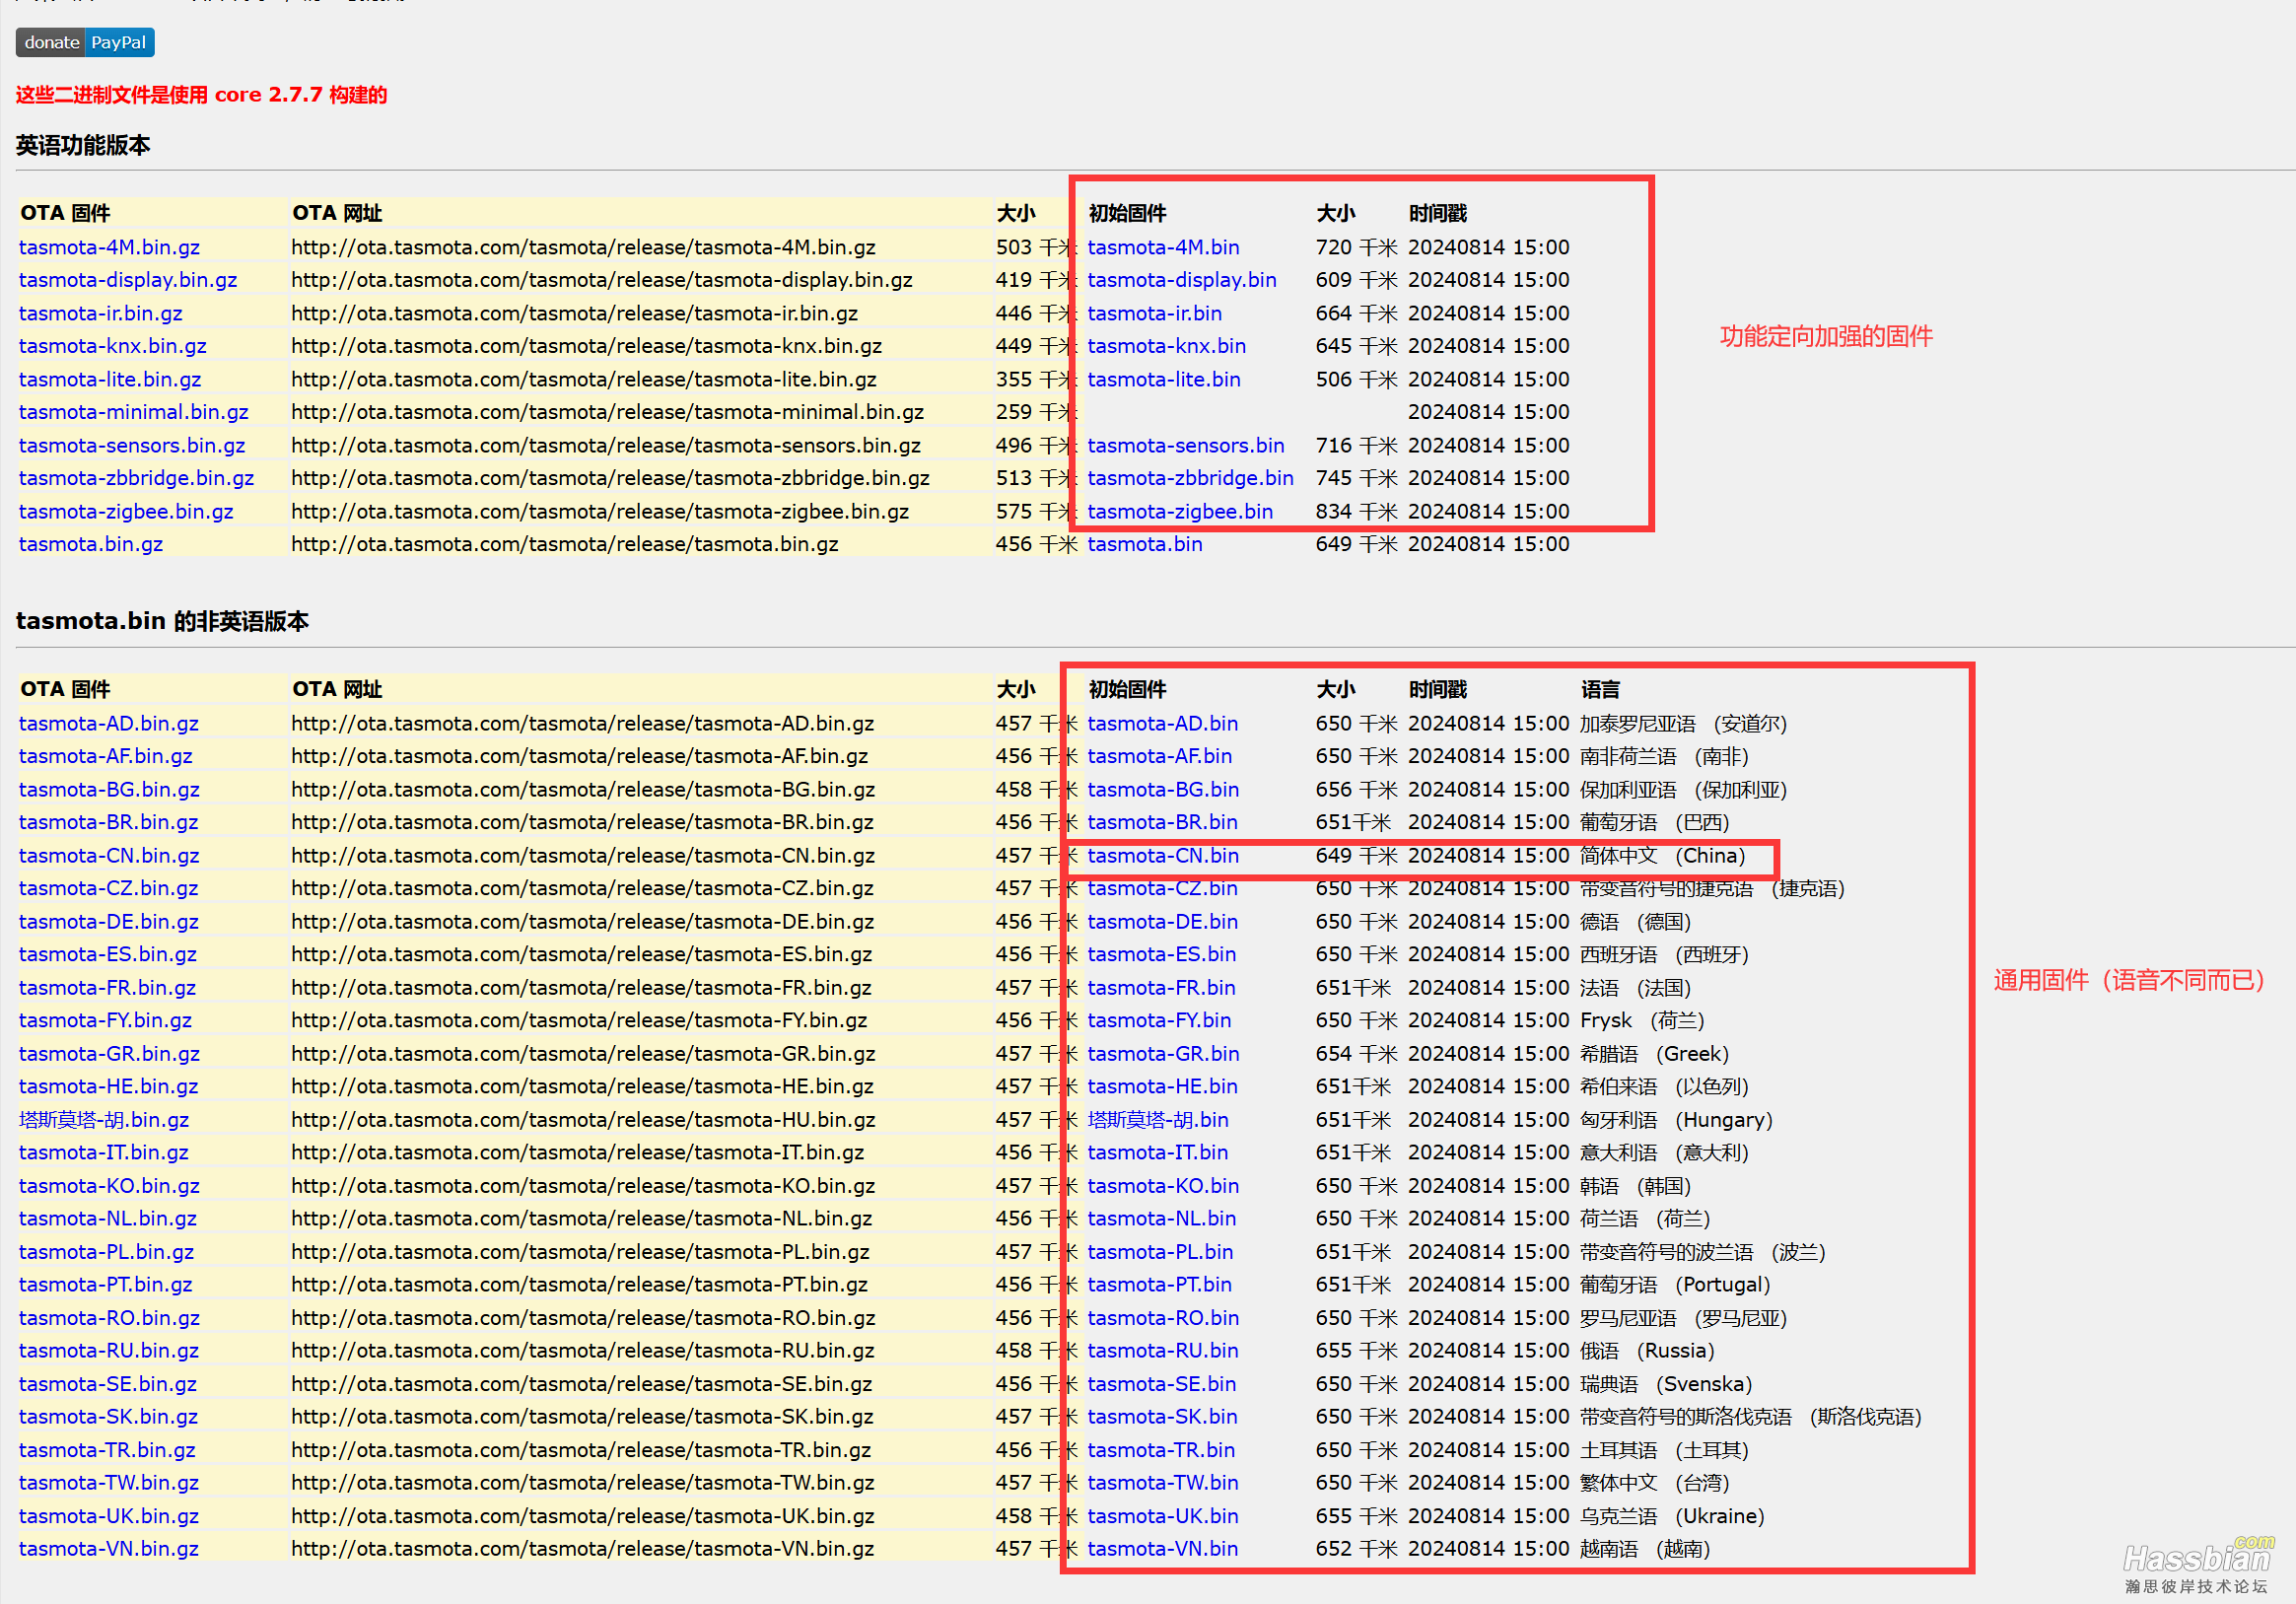This screenshot has width=2296, height=1604.
Task: Download tasmota-zigbee.bin initial firmware
Action: click(1180, 511)
